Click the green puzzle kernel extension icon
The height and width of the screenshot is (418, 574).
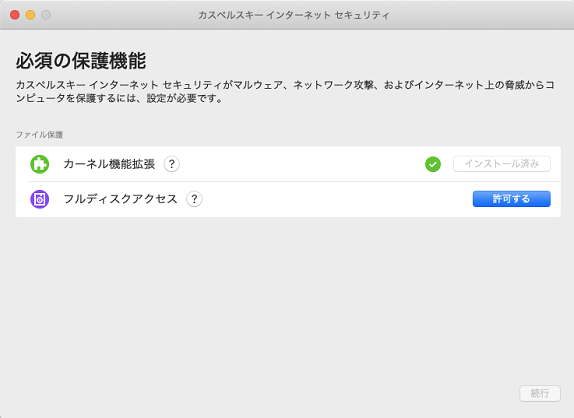[40, 164]
